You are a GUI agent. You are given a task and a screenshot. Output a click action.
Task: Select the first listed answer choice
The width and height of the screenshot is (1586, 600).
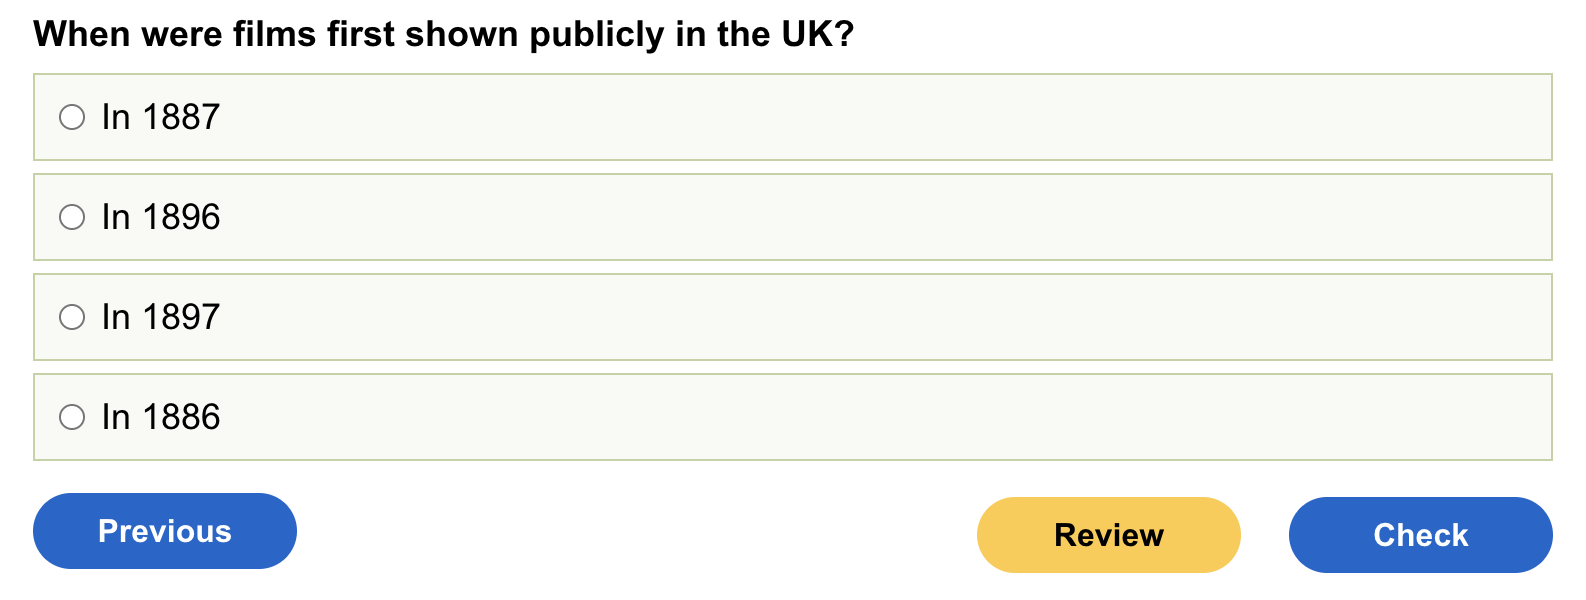[72, 117]
